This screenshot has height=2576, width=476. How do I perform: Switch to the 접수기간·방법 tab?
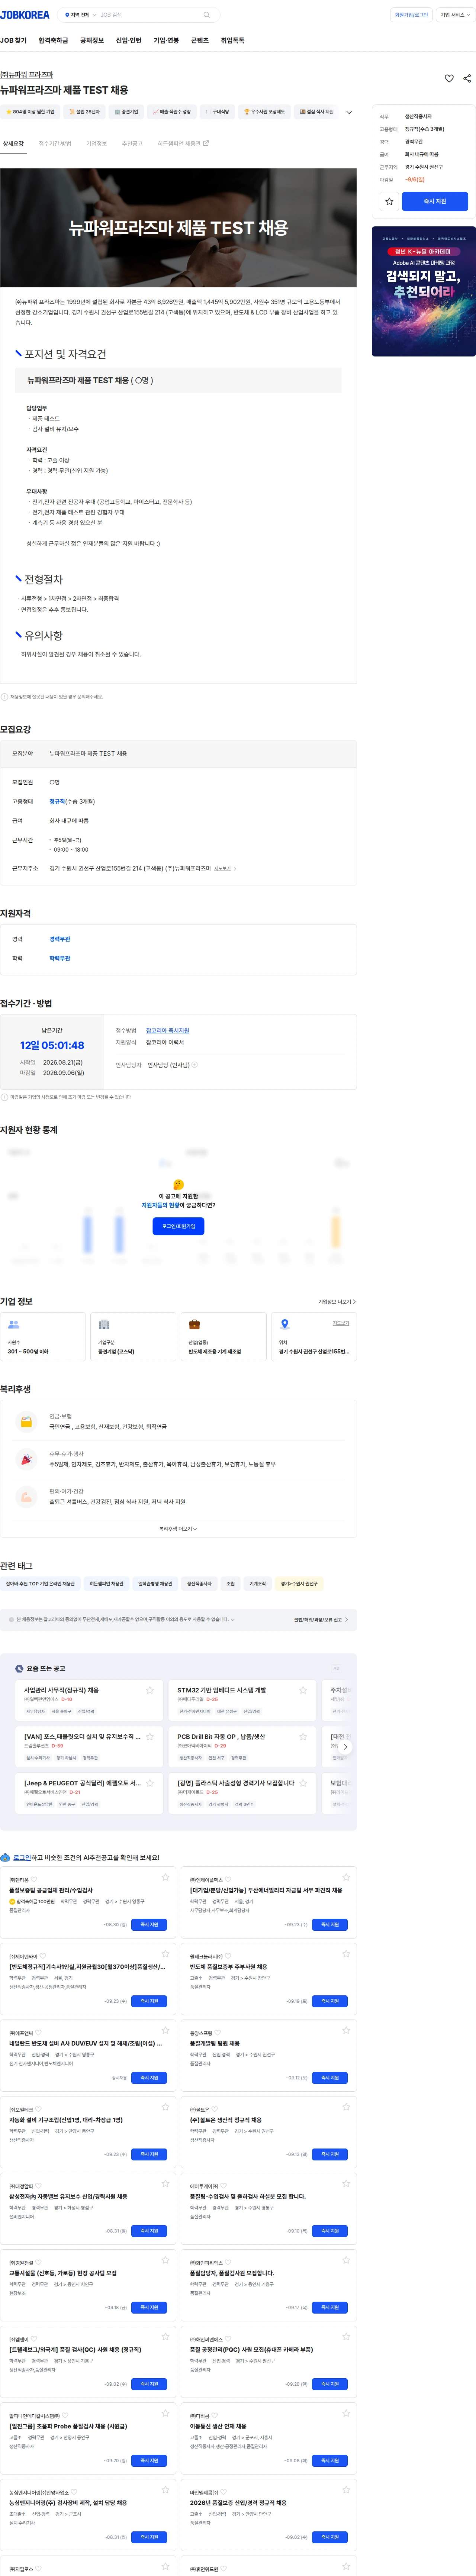click(x=55, y=144)
